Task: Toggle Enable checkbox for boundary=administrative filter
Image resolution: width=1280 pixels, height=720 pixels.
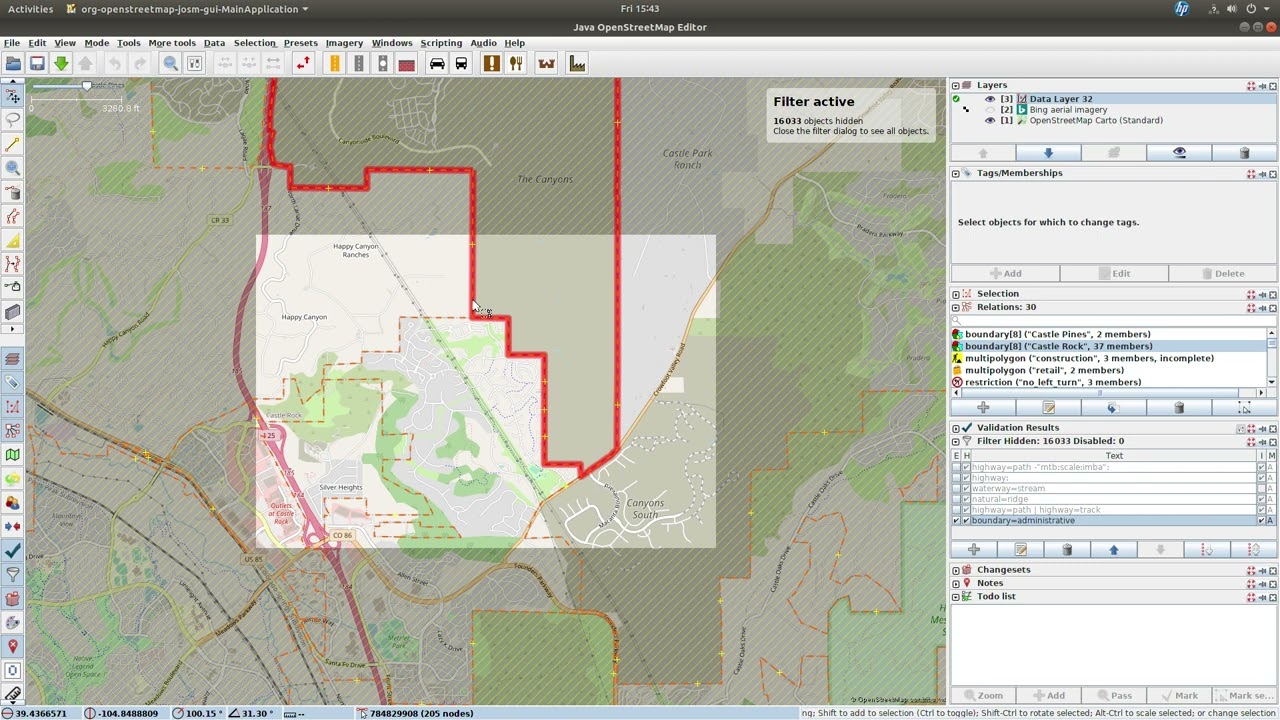Action: coord(956,520)
